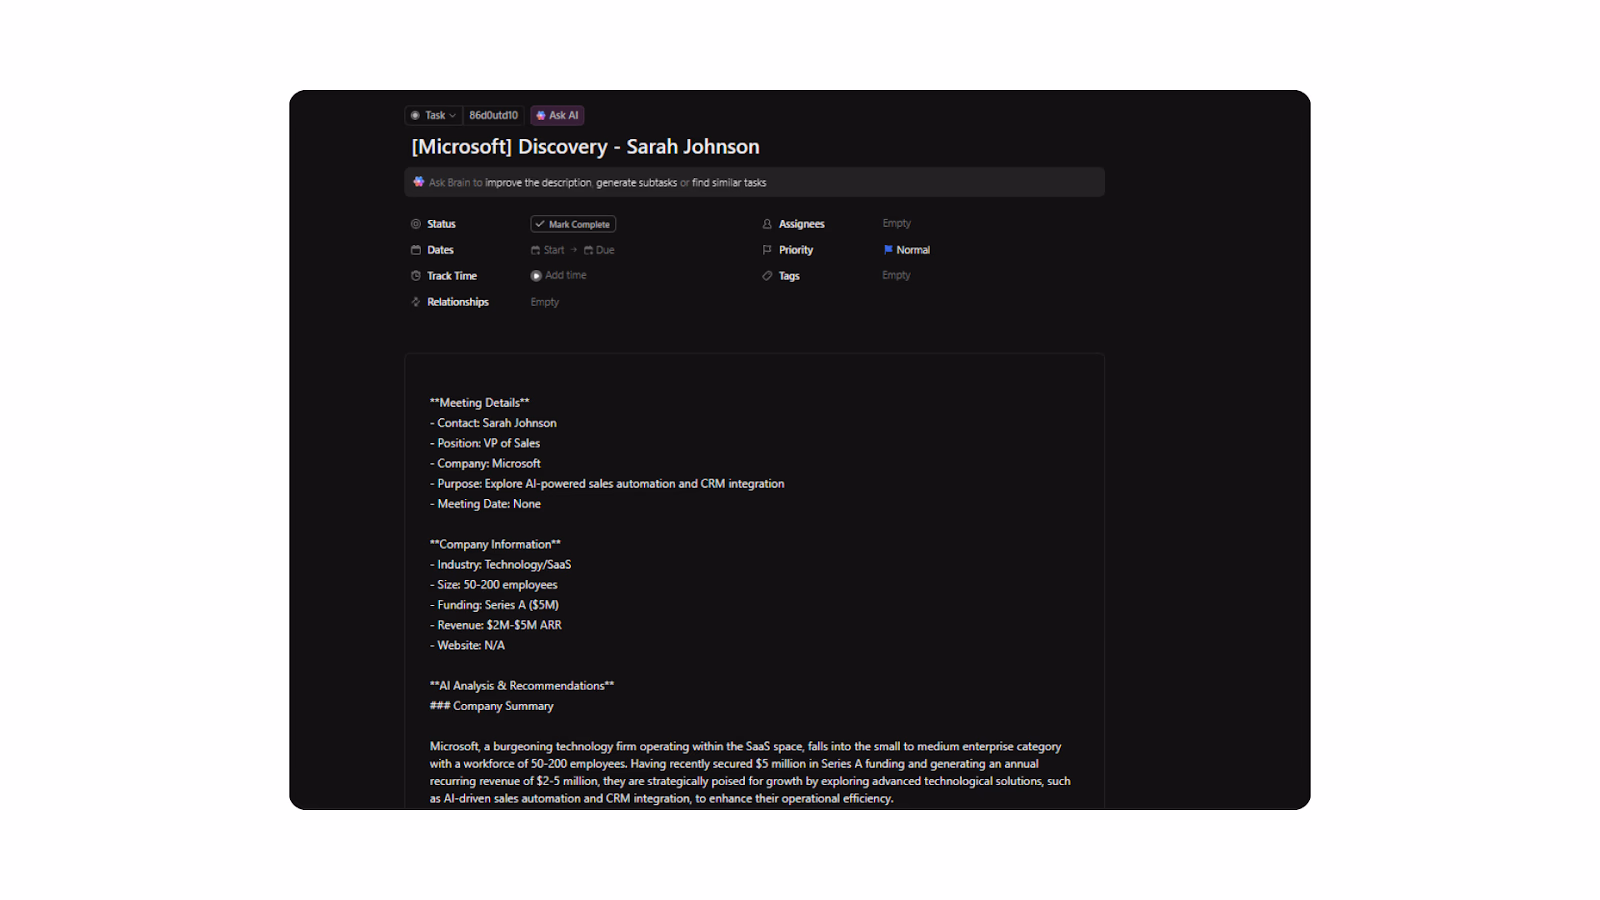Viewport: 1600px width, 900px height.
Task: Open empty Assignees value
Action: pyautogui.click(x=897, y=223)
